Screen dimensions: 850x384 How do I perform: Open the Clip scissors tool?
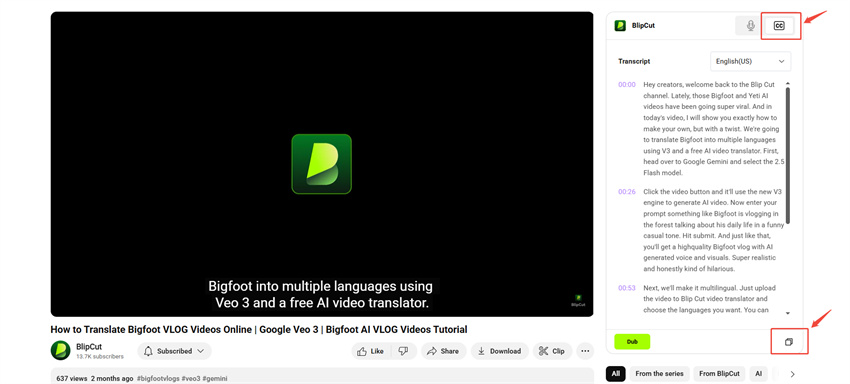(x=552, y=351)
